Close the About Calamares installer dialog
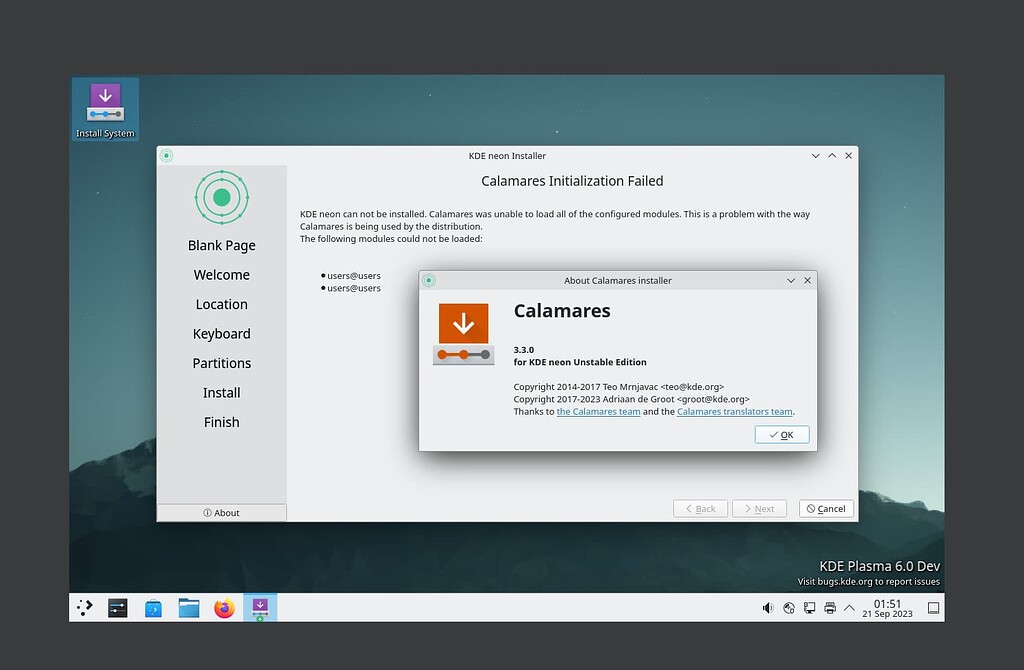 [808, 280]
